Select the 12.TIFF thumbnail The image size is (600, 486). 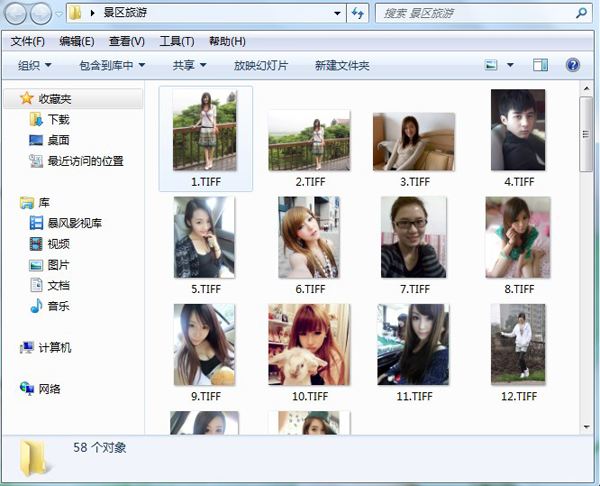pos(518,344)
